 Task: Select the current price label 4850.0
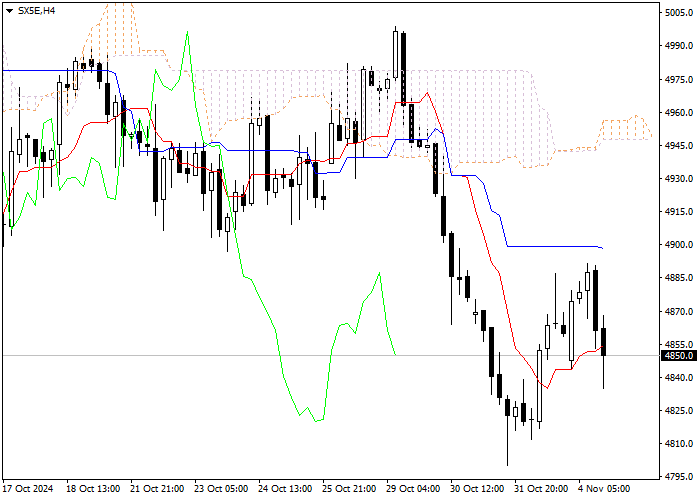(679, 356)
